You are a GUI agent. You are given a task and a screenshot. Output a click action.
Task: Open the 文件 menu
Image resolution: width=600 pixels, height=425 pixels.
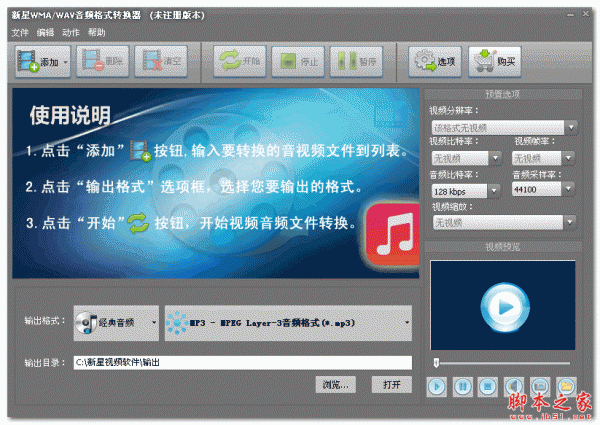click(x=20, y=33)
